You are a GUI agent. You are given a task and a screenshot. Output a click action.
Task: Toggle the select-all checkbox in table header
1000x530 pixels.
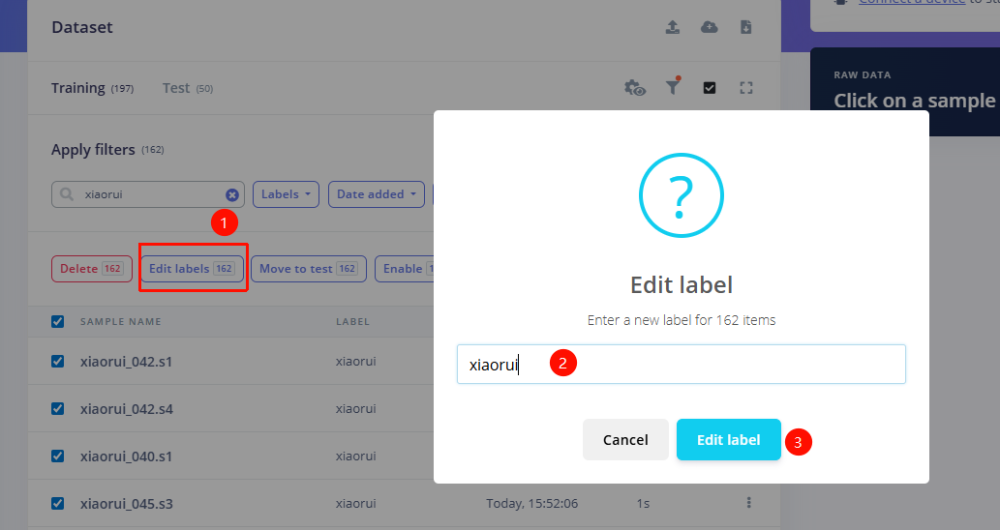58,322
